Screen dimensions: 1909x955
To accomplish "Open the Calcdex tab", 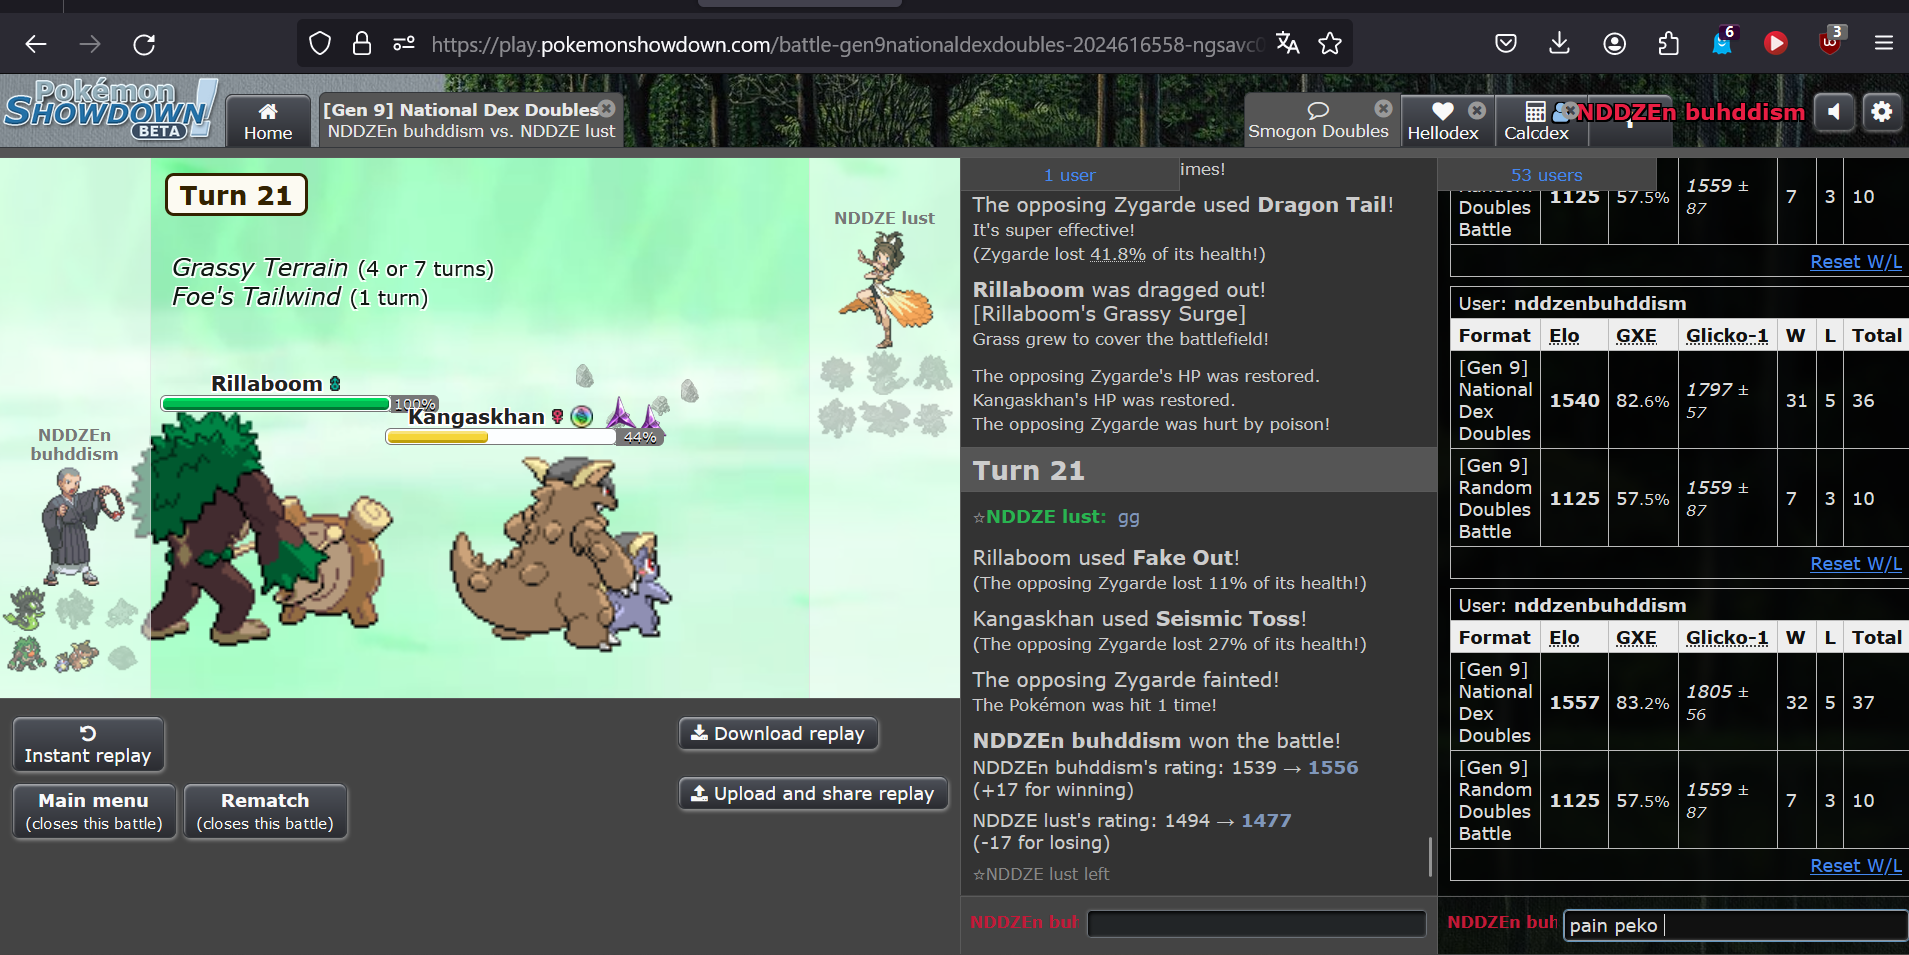I will 1537,122.
